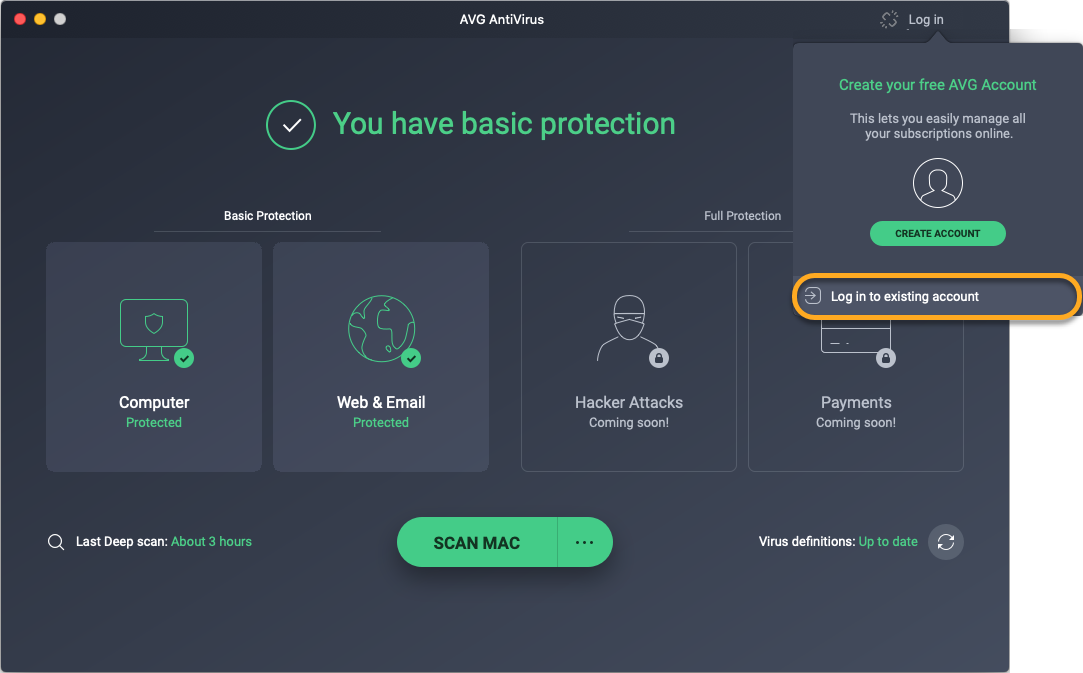
Task: Click the green check badge on Computer icon
Action: point(184,358)
